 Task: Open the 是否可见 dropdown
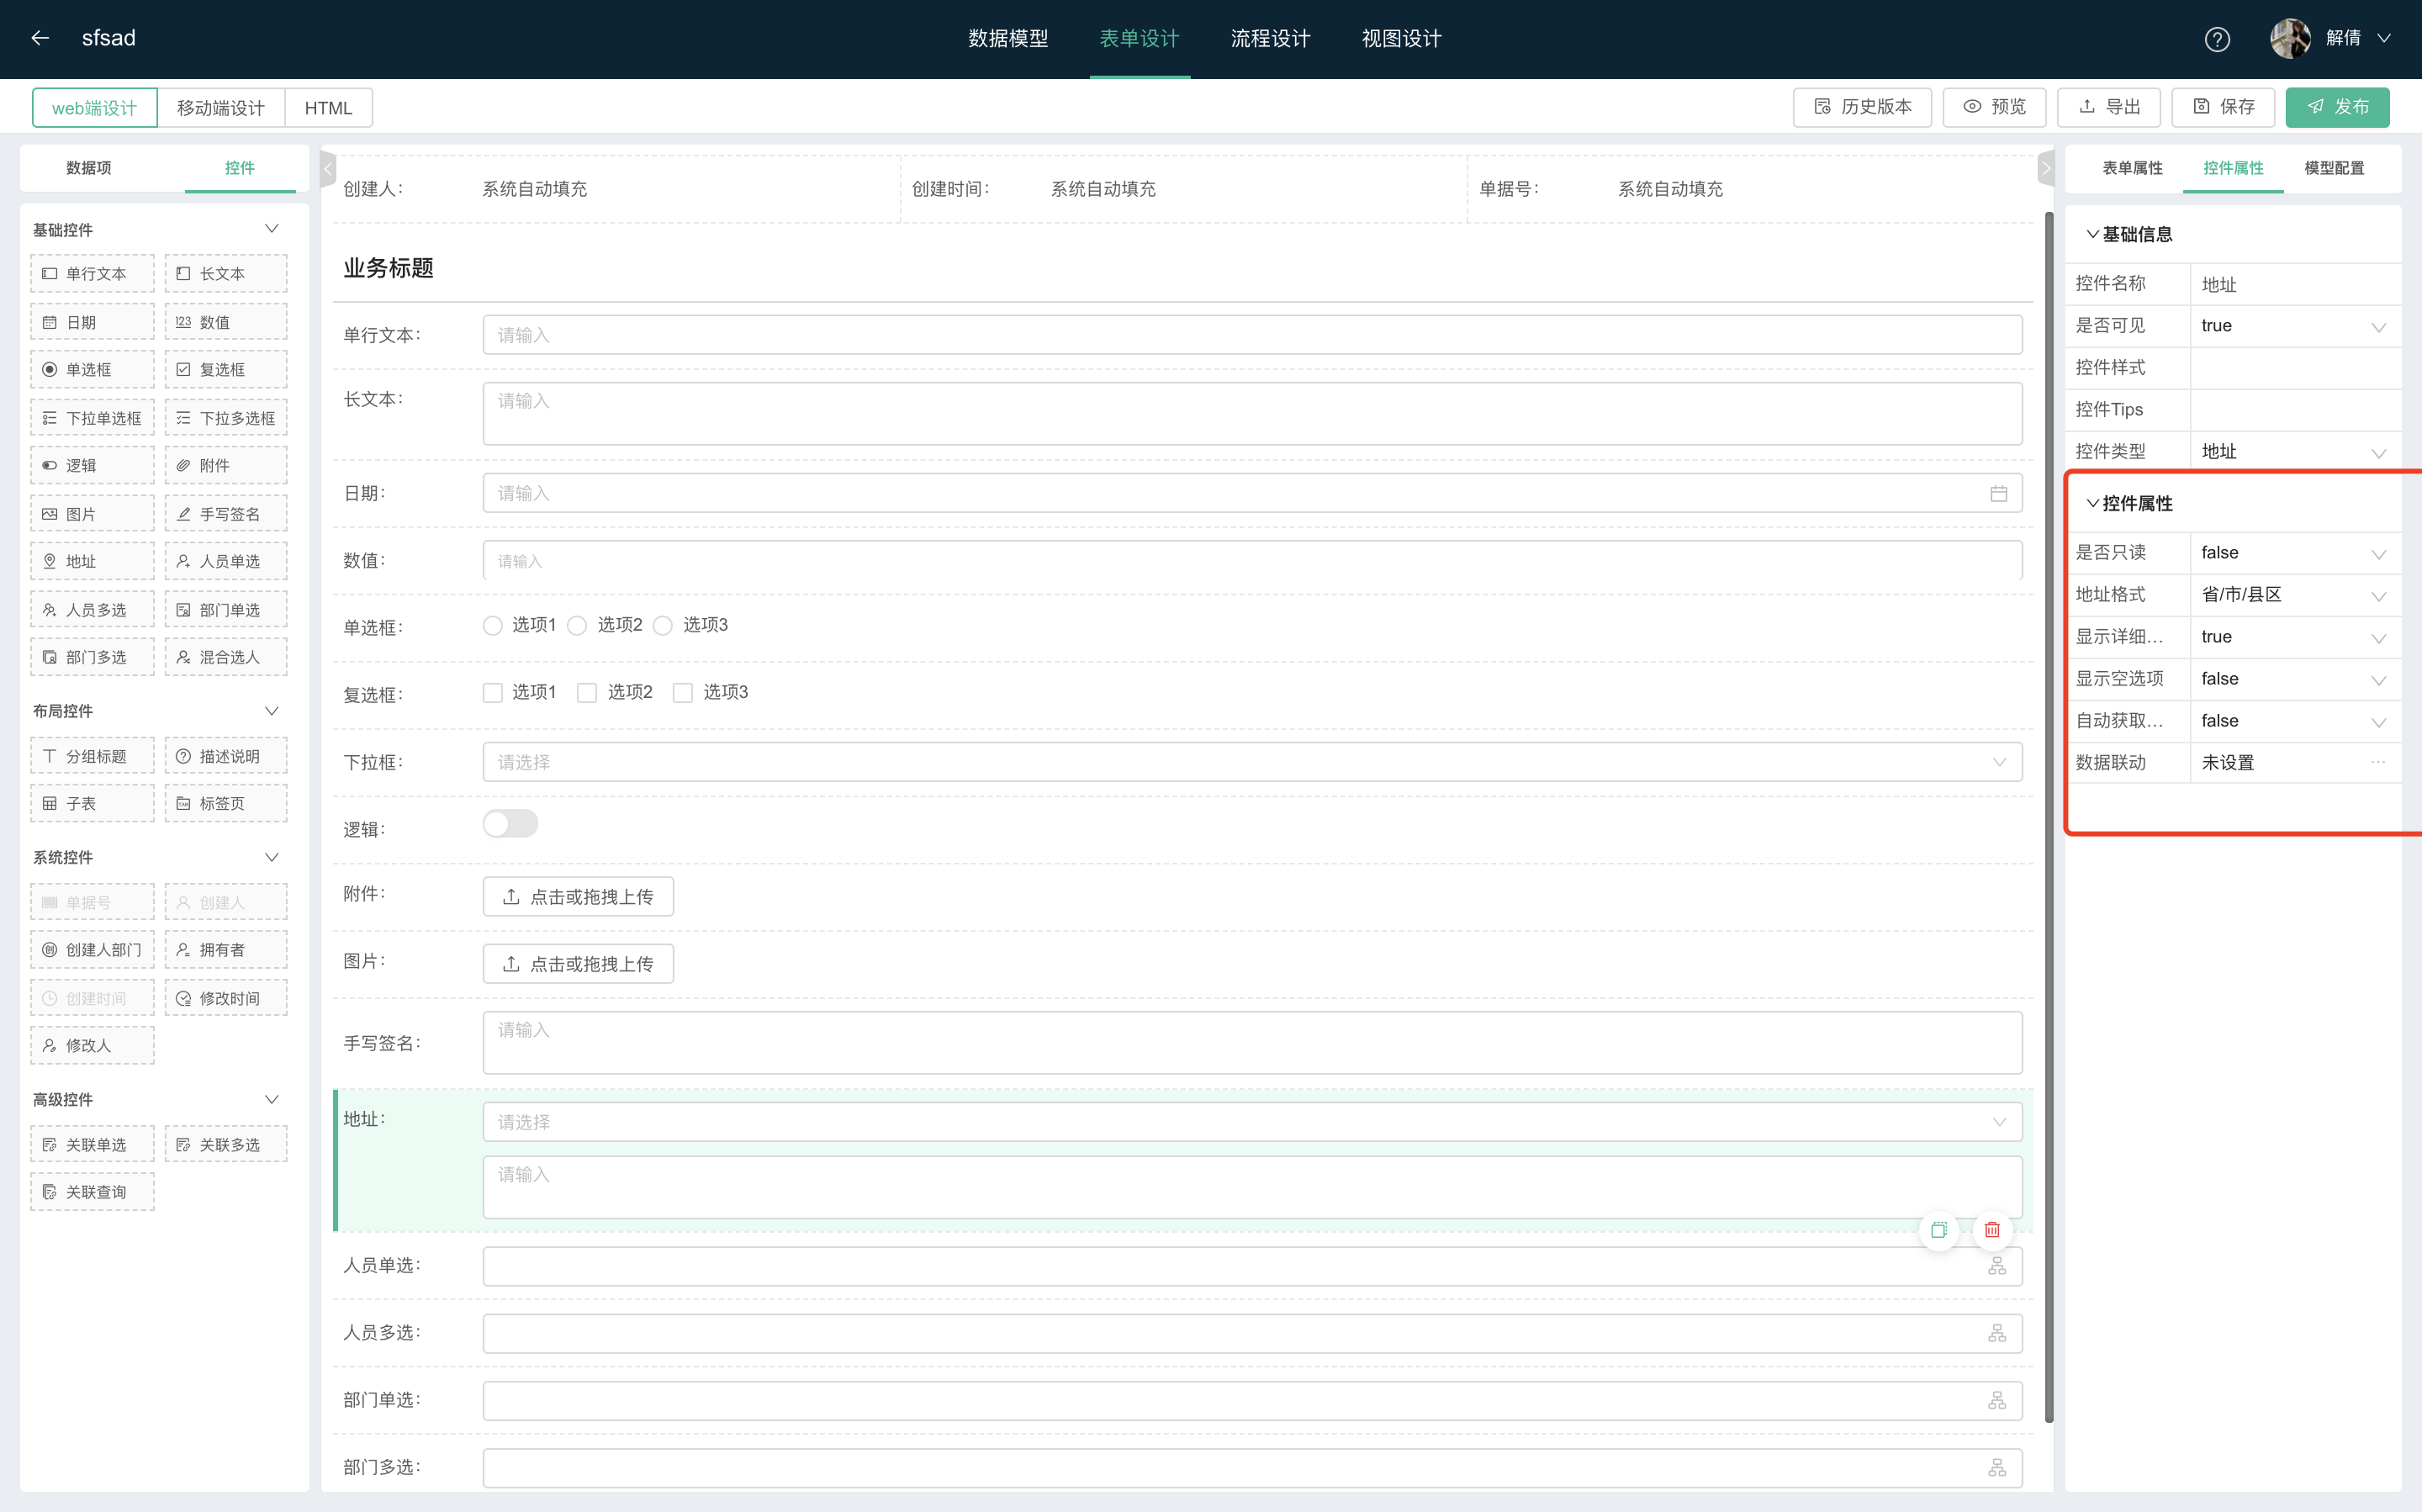click(2294, 326)
